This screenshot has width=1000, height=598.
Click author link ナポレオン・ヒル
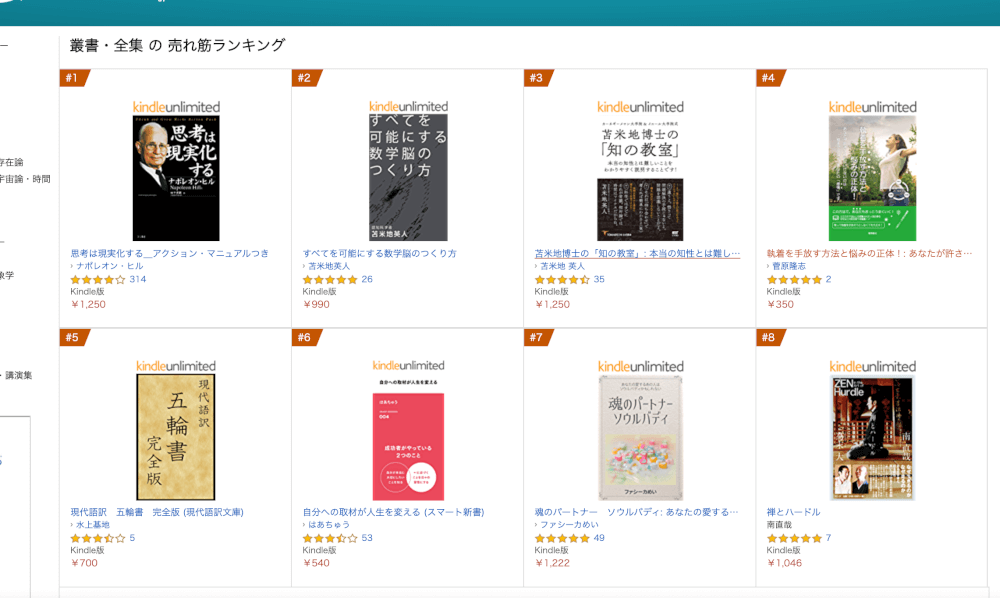[109, 266]
